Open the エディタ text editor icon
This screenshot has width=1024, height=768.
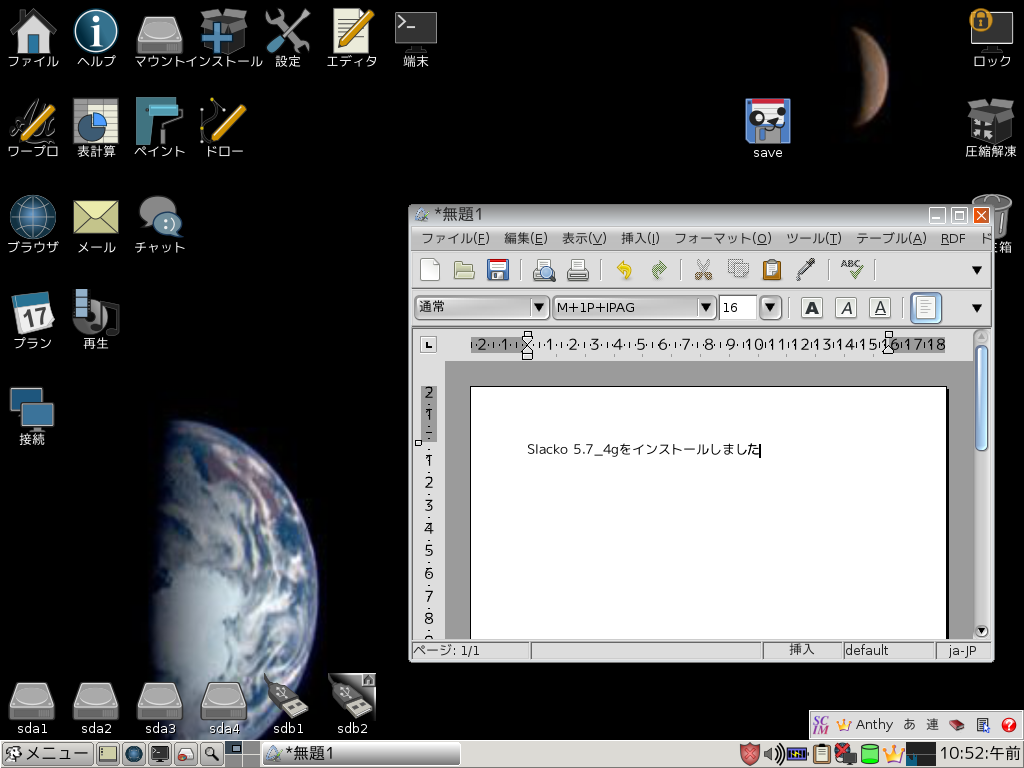coord(351,38)
